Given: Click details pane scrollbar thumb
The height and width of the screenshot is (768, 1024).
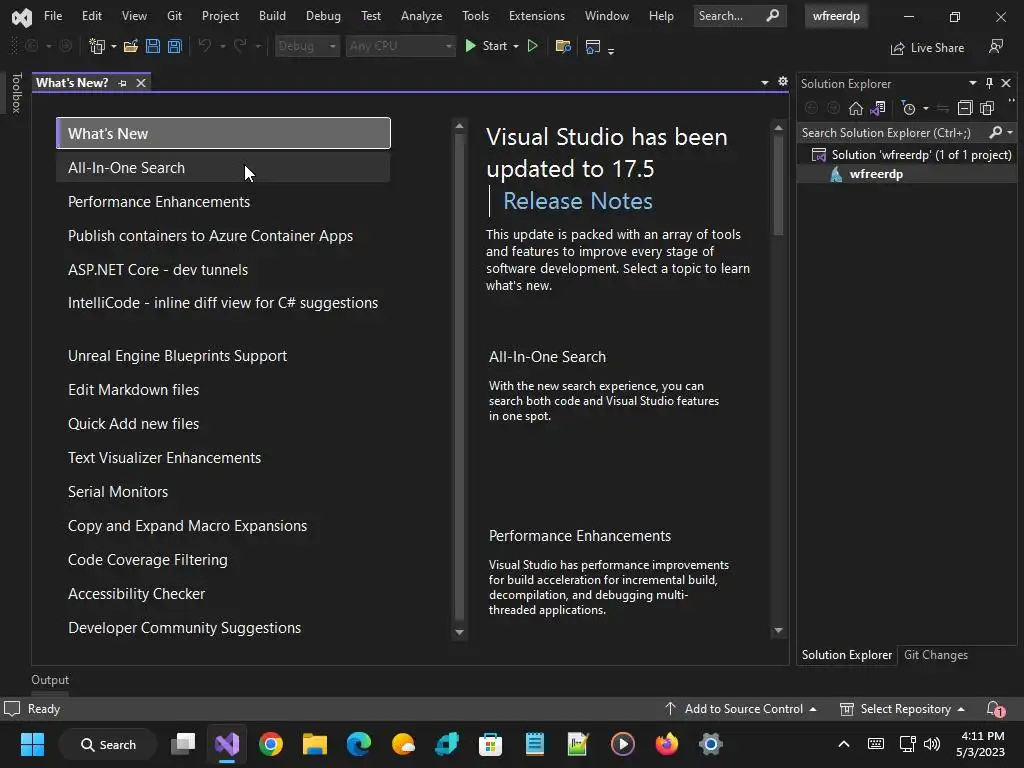Looking at the screenshot, I should coord(778,185).
